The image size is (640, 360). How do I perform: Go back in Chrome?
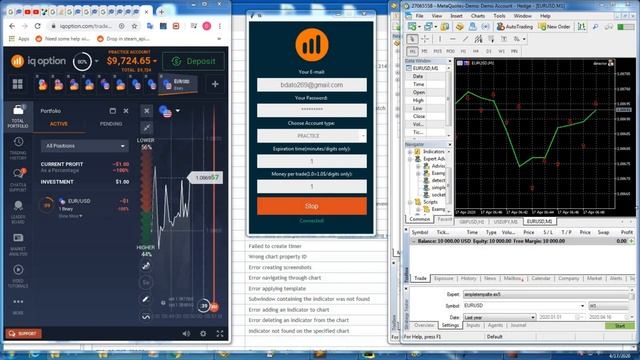(x=12, y=26)
